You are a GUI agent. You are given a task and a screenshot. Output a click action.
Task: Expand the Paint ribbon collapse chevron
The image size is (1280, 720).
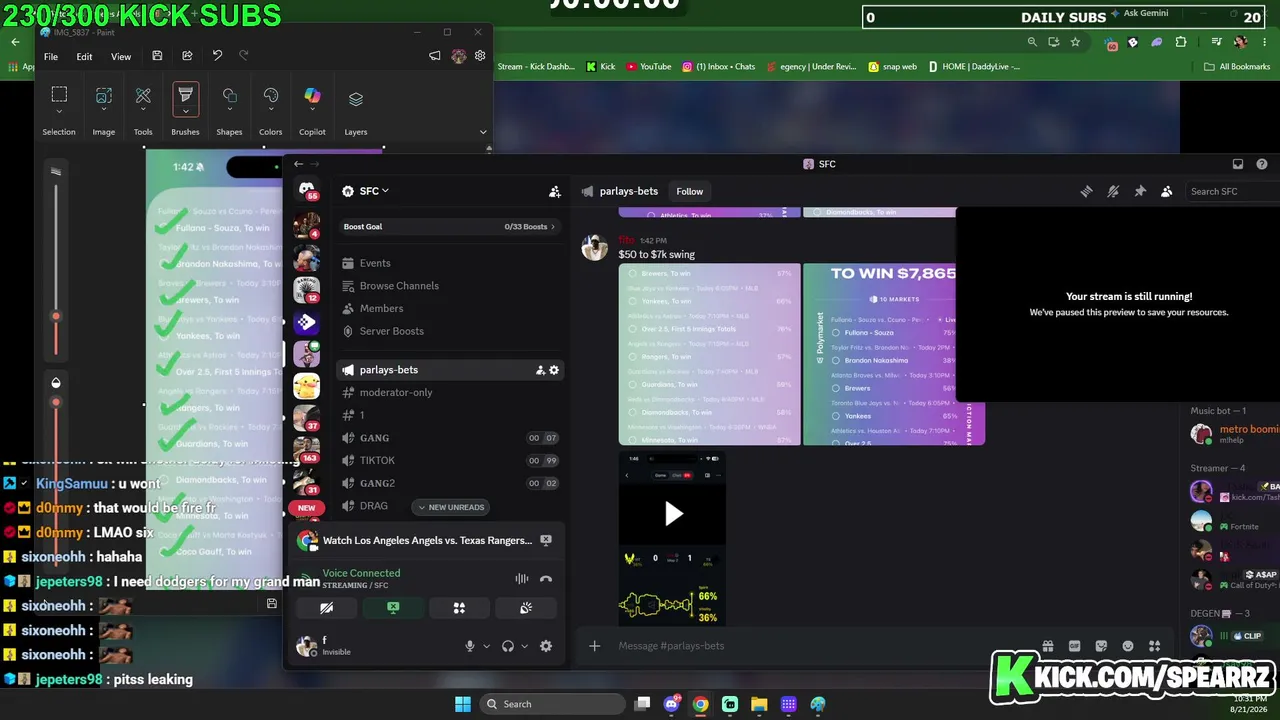483,132
